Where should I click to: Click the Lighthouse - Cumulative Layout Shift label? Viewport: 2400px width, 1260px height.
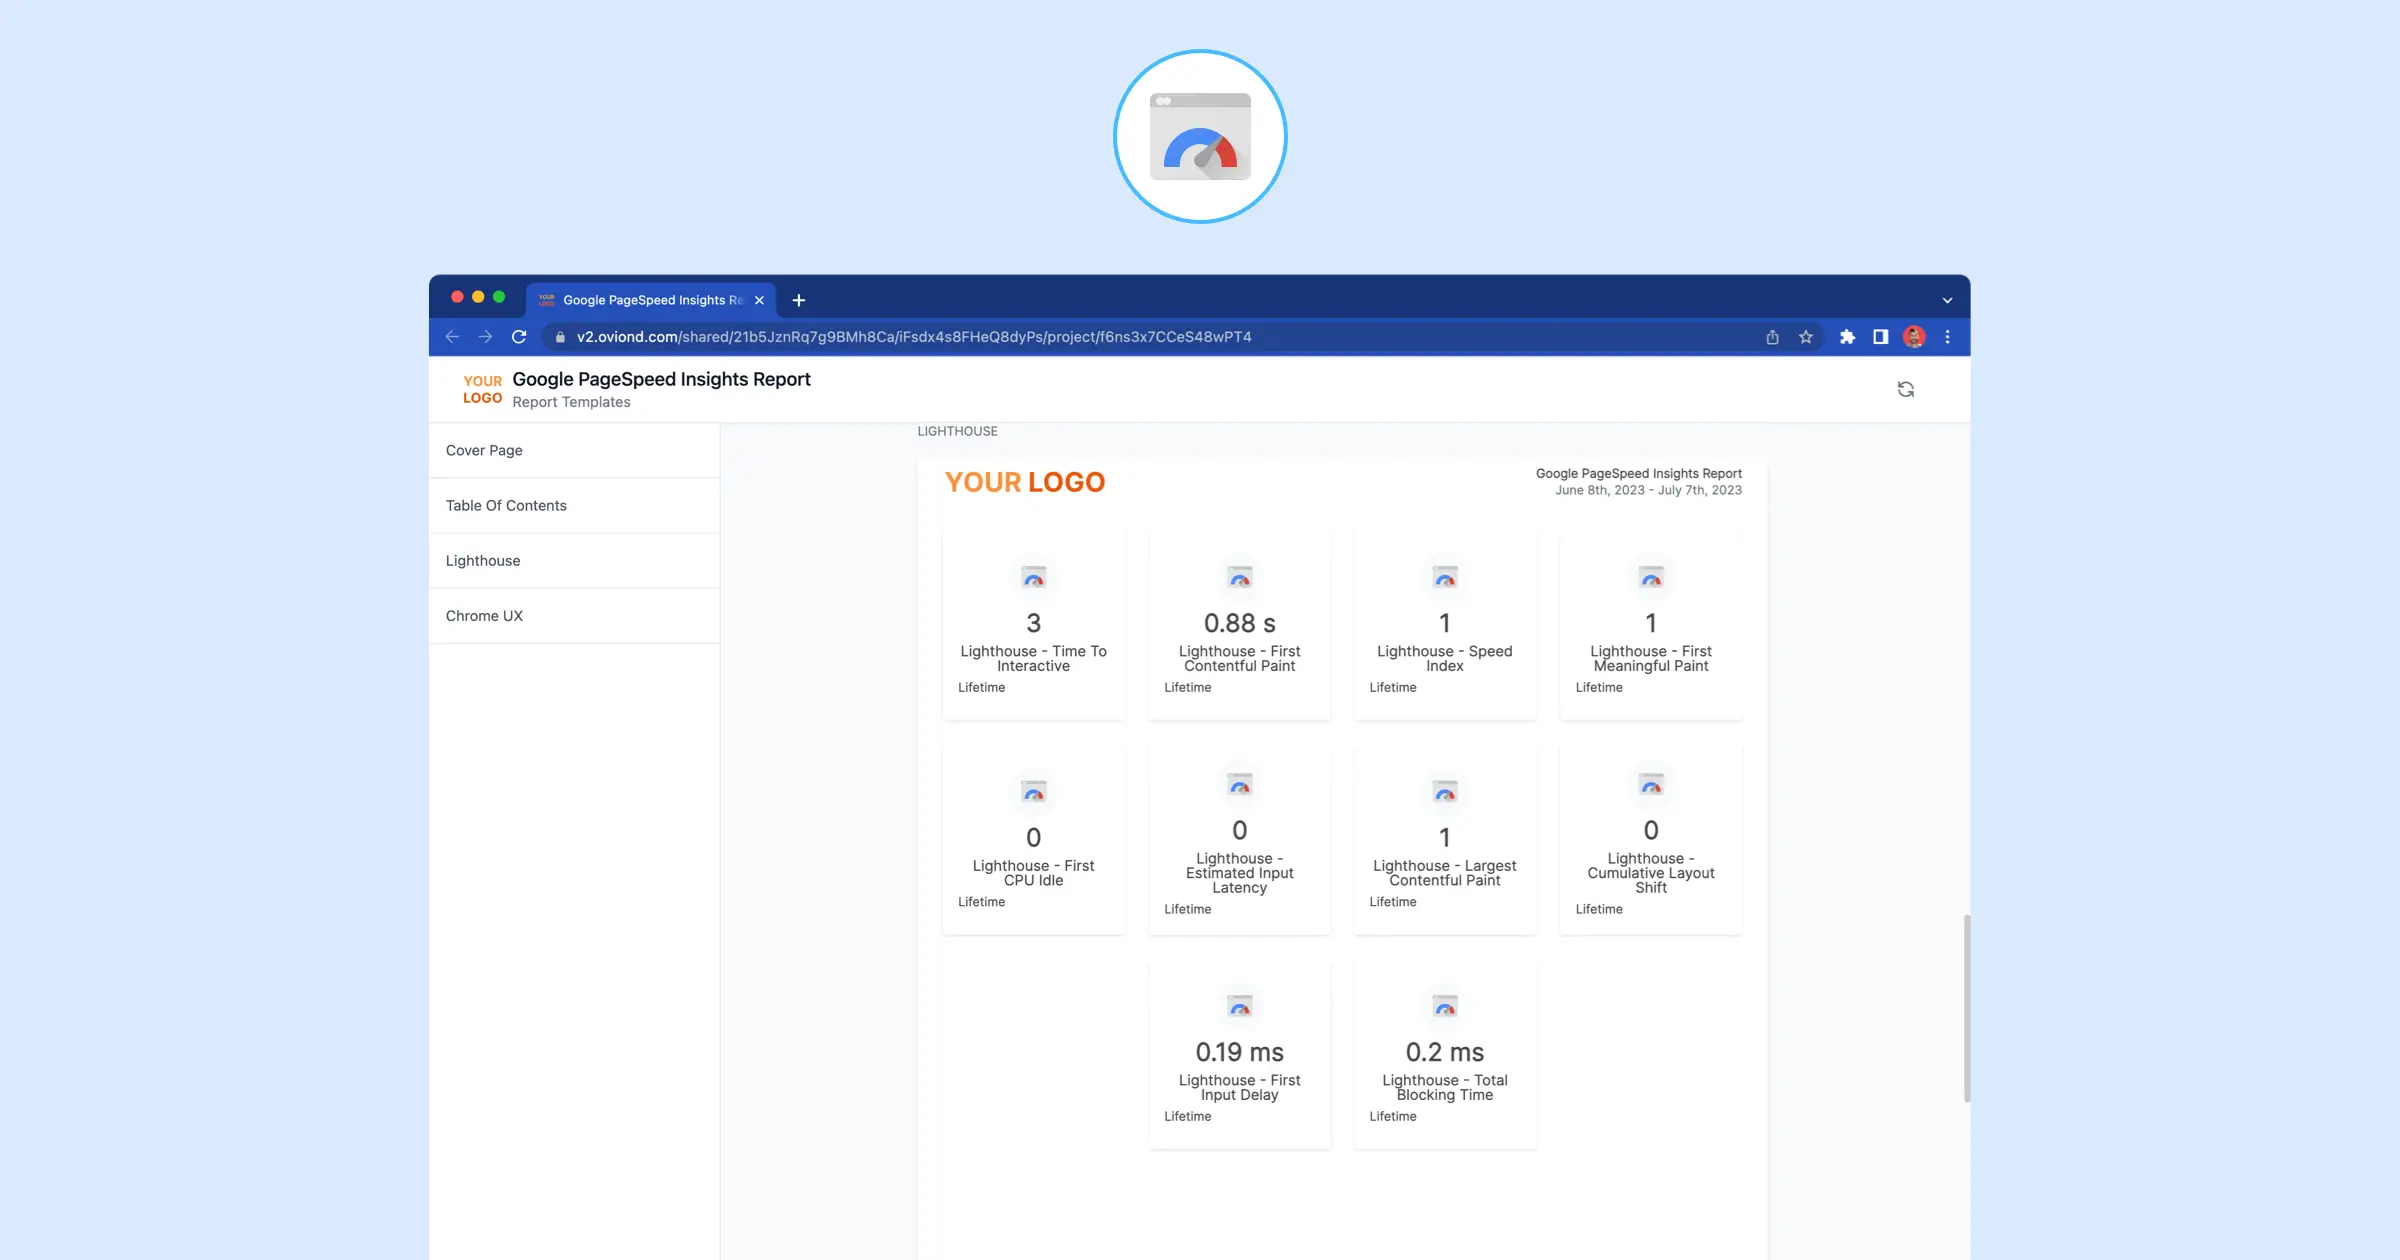coord(1651,873)
